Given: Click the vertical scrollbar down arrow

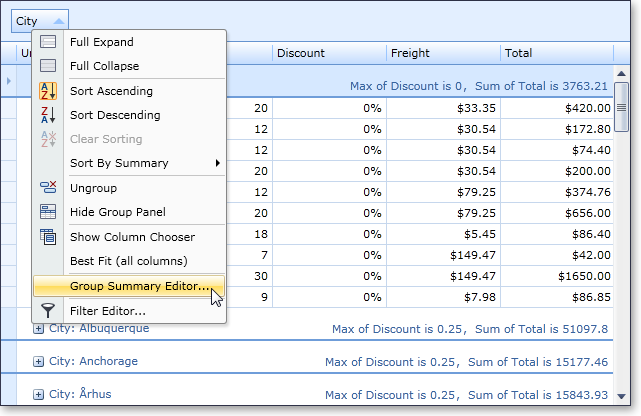Looking at the screenshot, I should tap(621, 396).
